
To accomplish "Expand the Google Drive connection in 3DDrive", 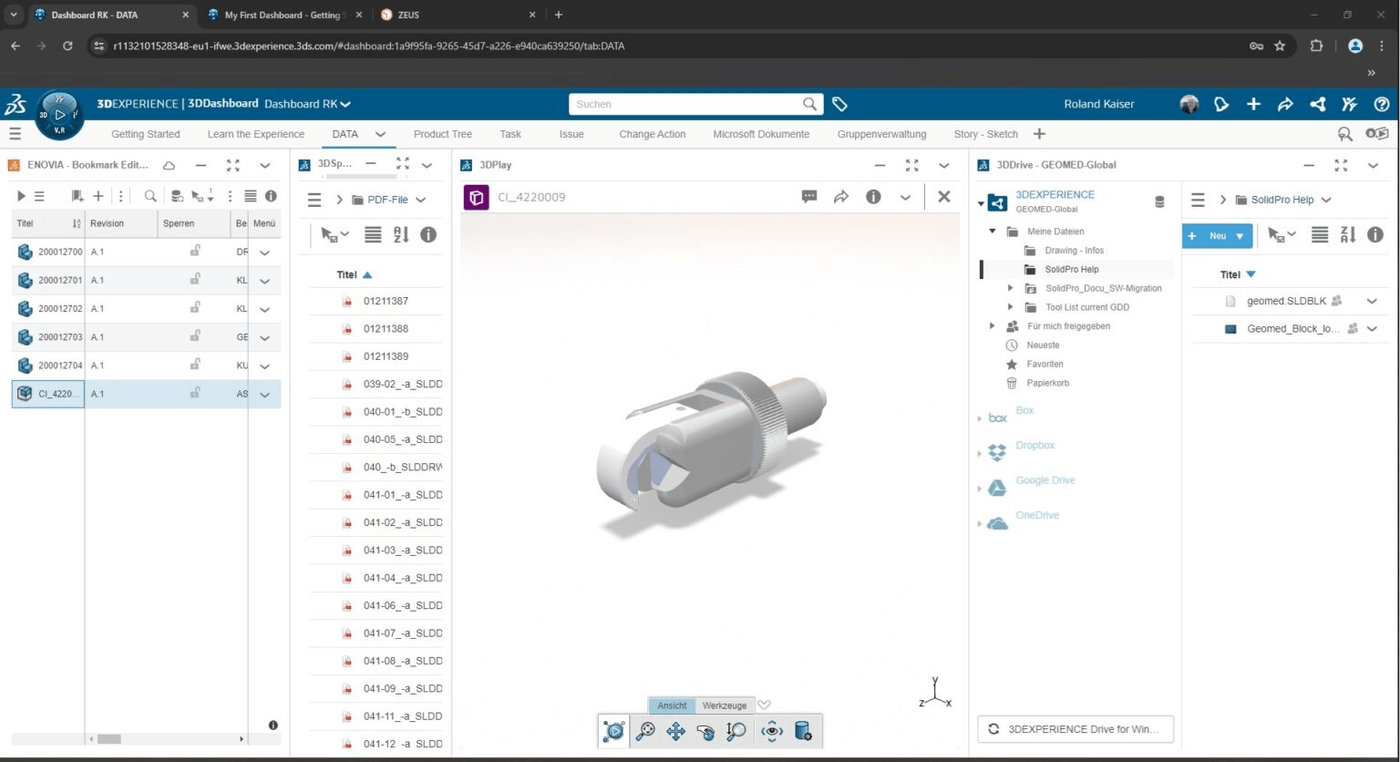I will tap(979, 489).
